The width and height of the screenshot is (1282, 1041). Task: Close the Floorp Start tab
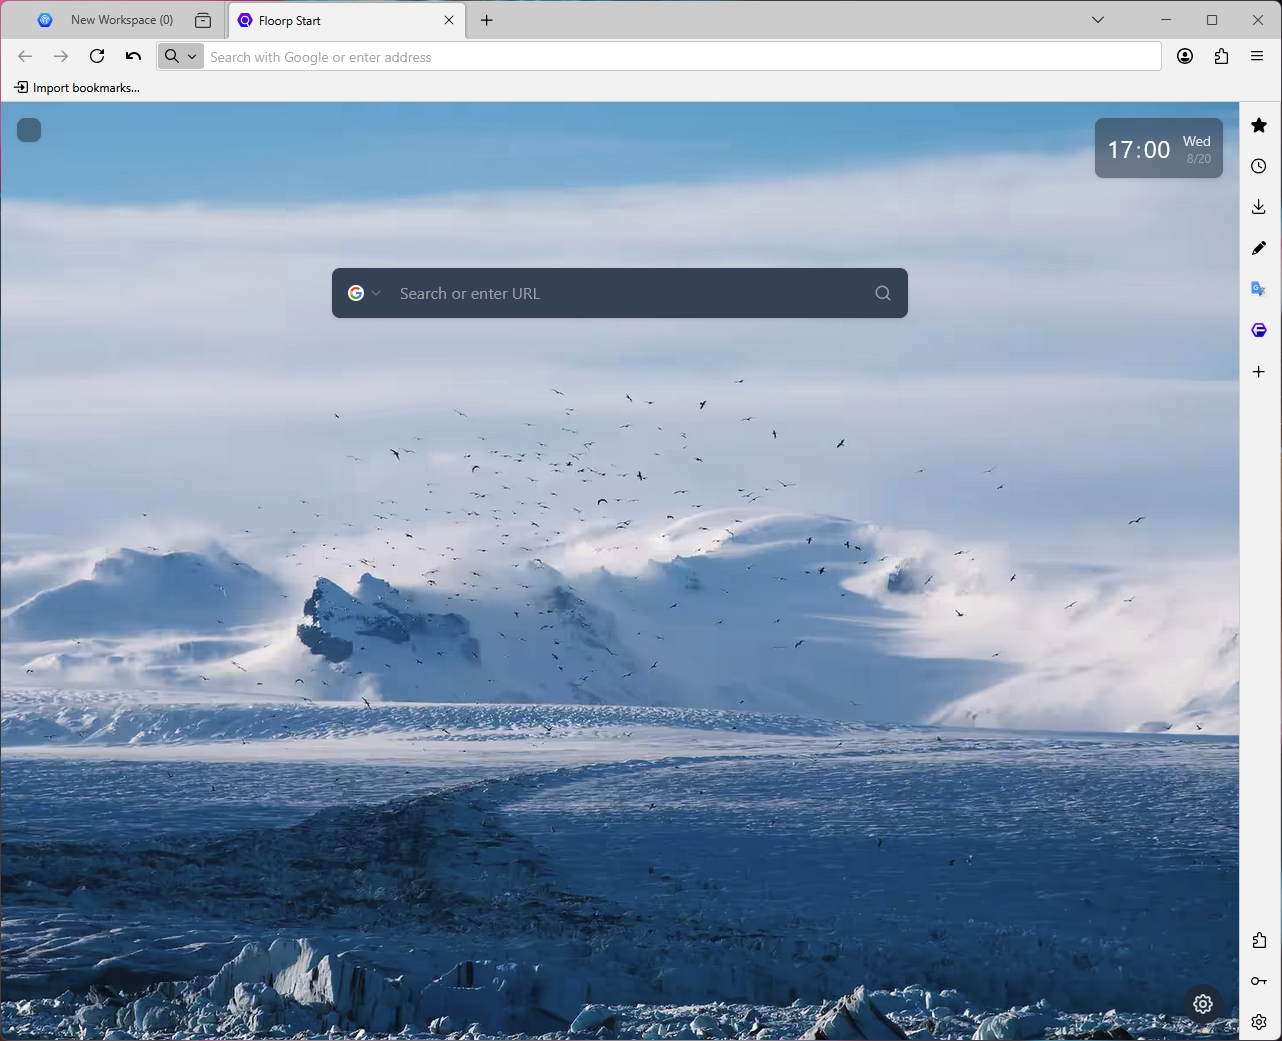pyautogui.click(x=449, y=20)
